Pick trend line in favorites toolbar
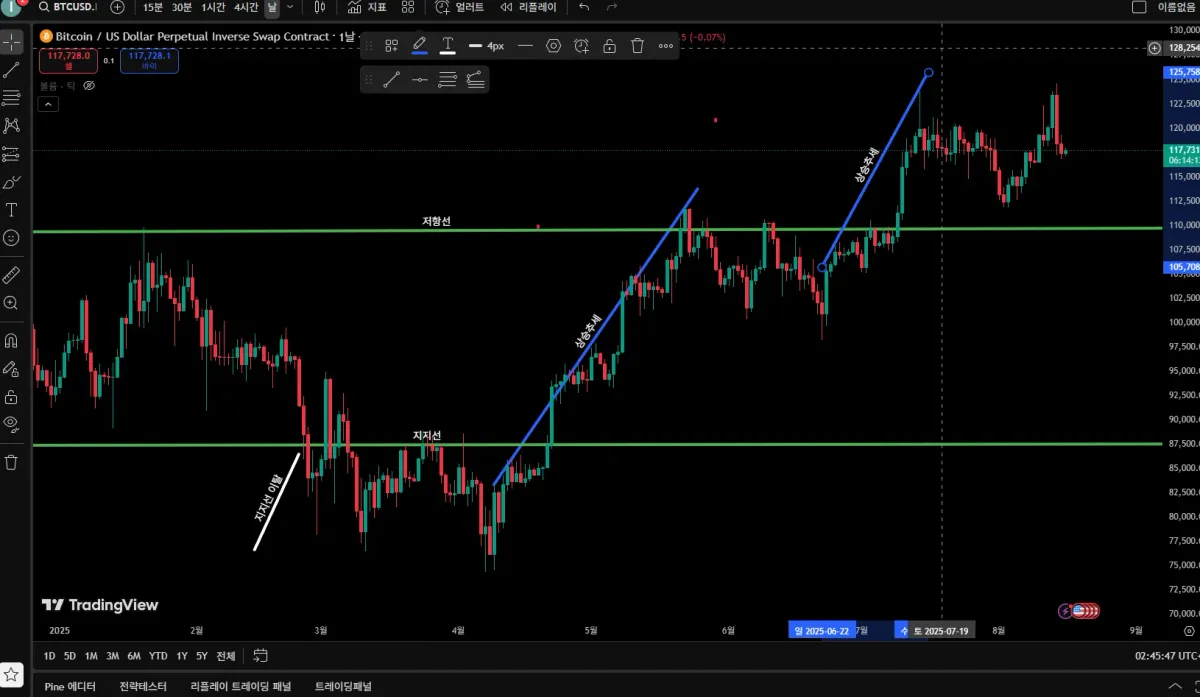The height and width of the screenshot is (697, 1200). coord(392,80)
